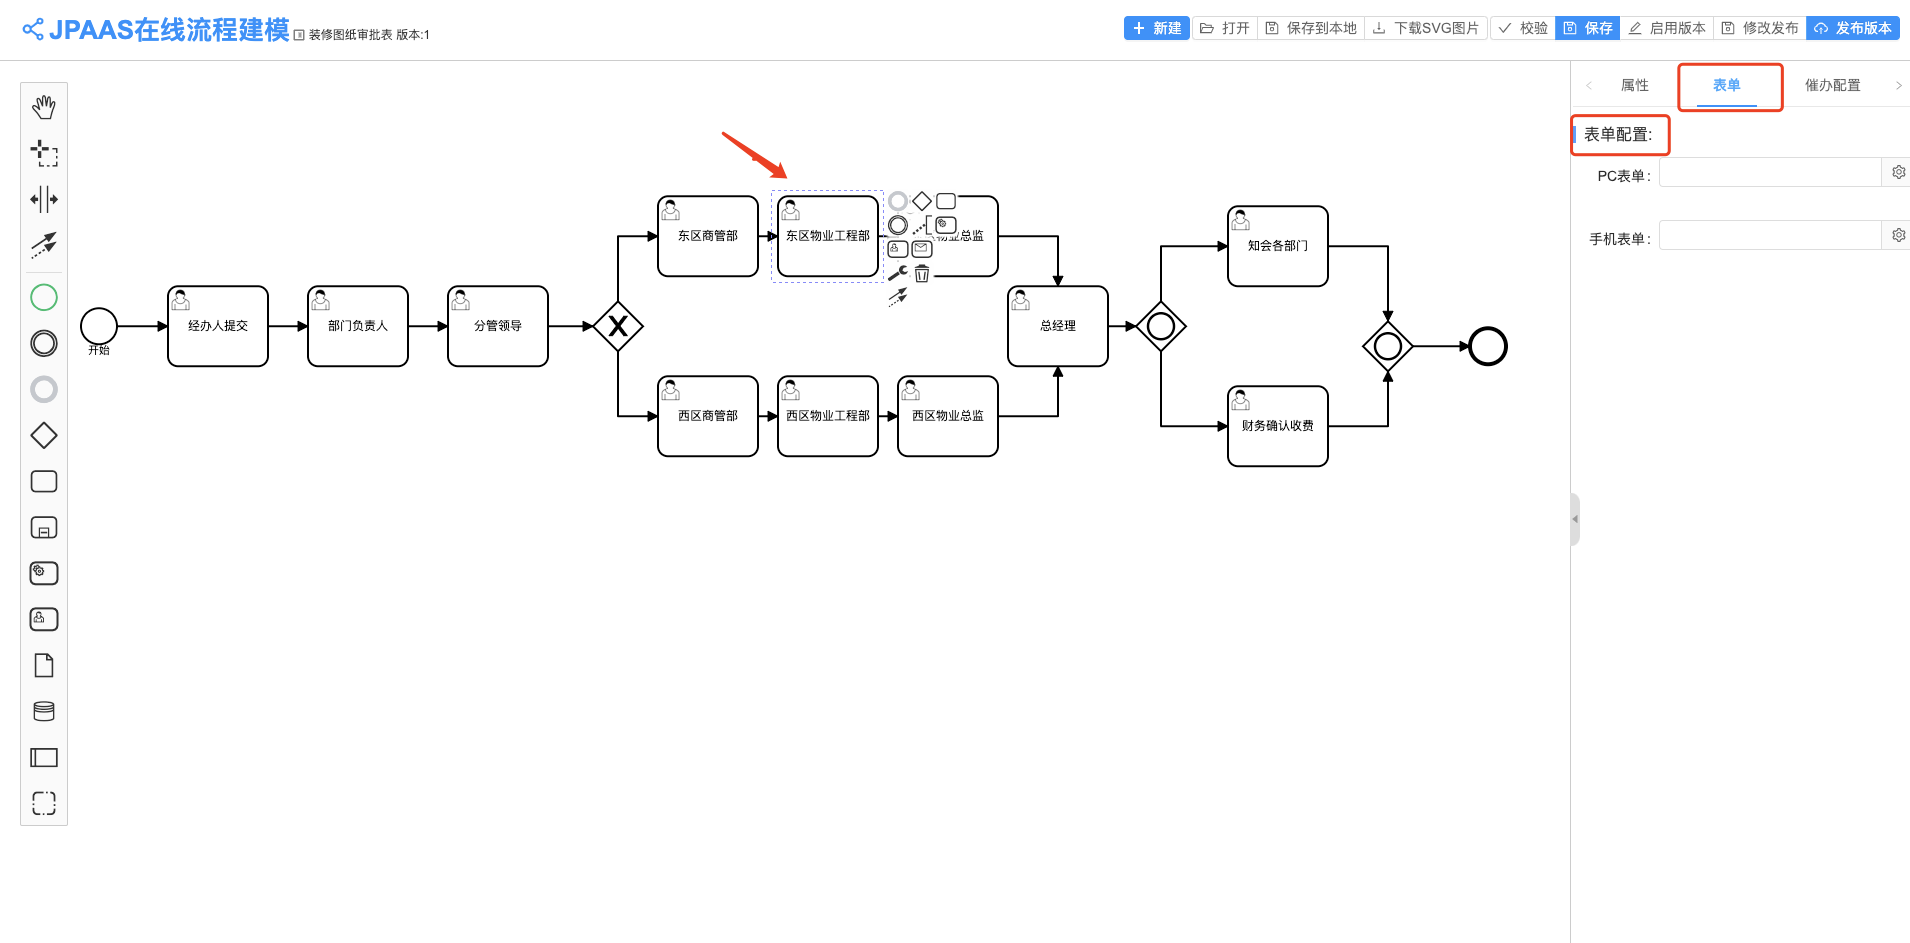Select the 西区物业总监 task node
The image size is (1910, 943).
tap(948, 416)
